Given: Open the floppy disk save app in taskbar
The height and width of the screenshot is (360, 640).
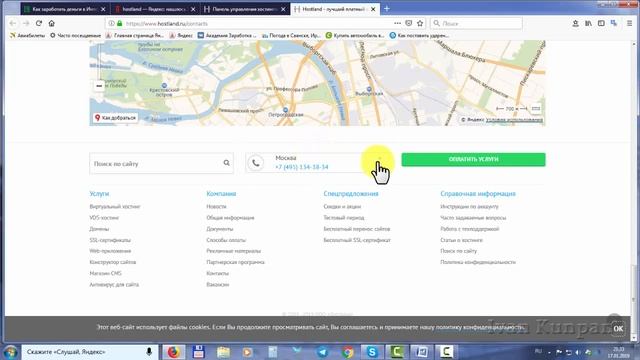Looking at the screenshot, I should click(x=199, y=352).
